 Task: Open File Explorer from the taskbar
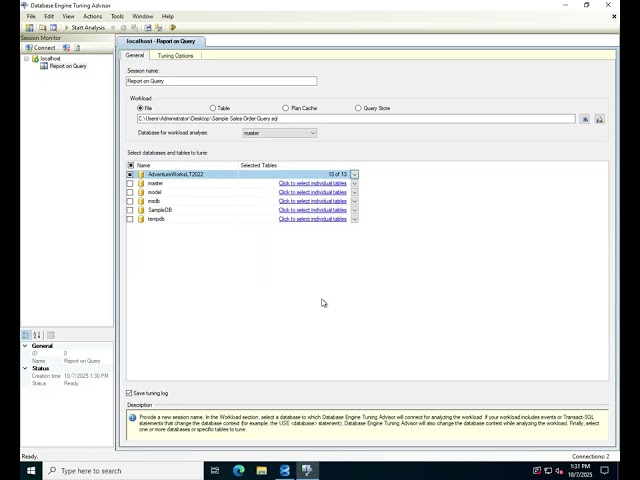(262, 471)
